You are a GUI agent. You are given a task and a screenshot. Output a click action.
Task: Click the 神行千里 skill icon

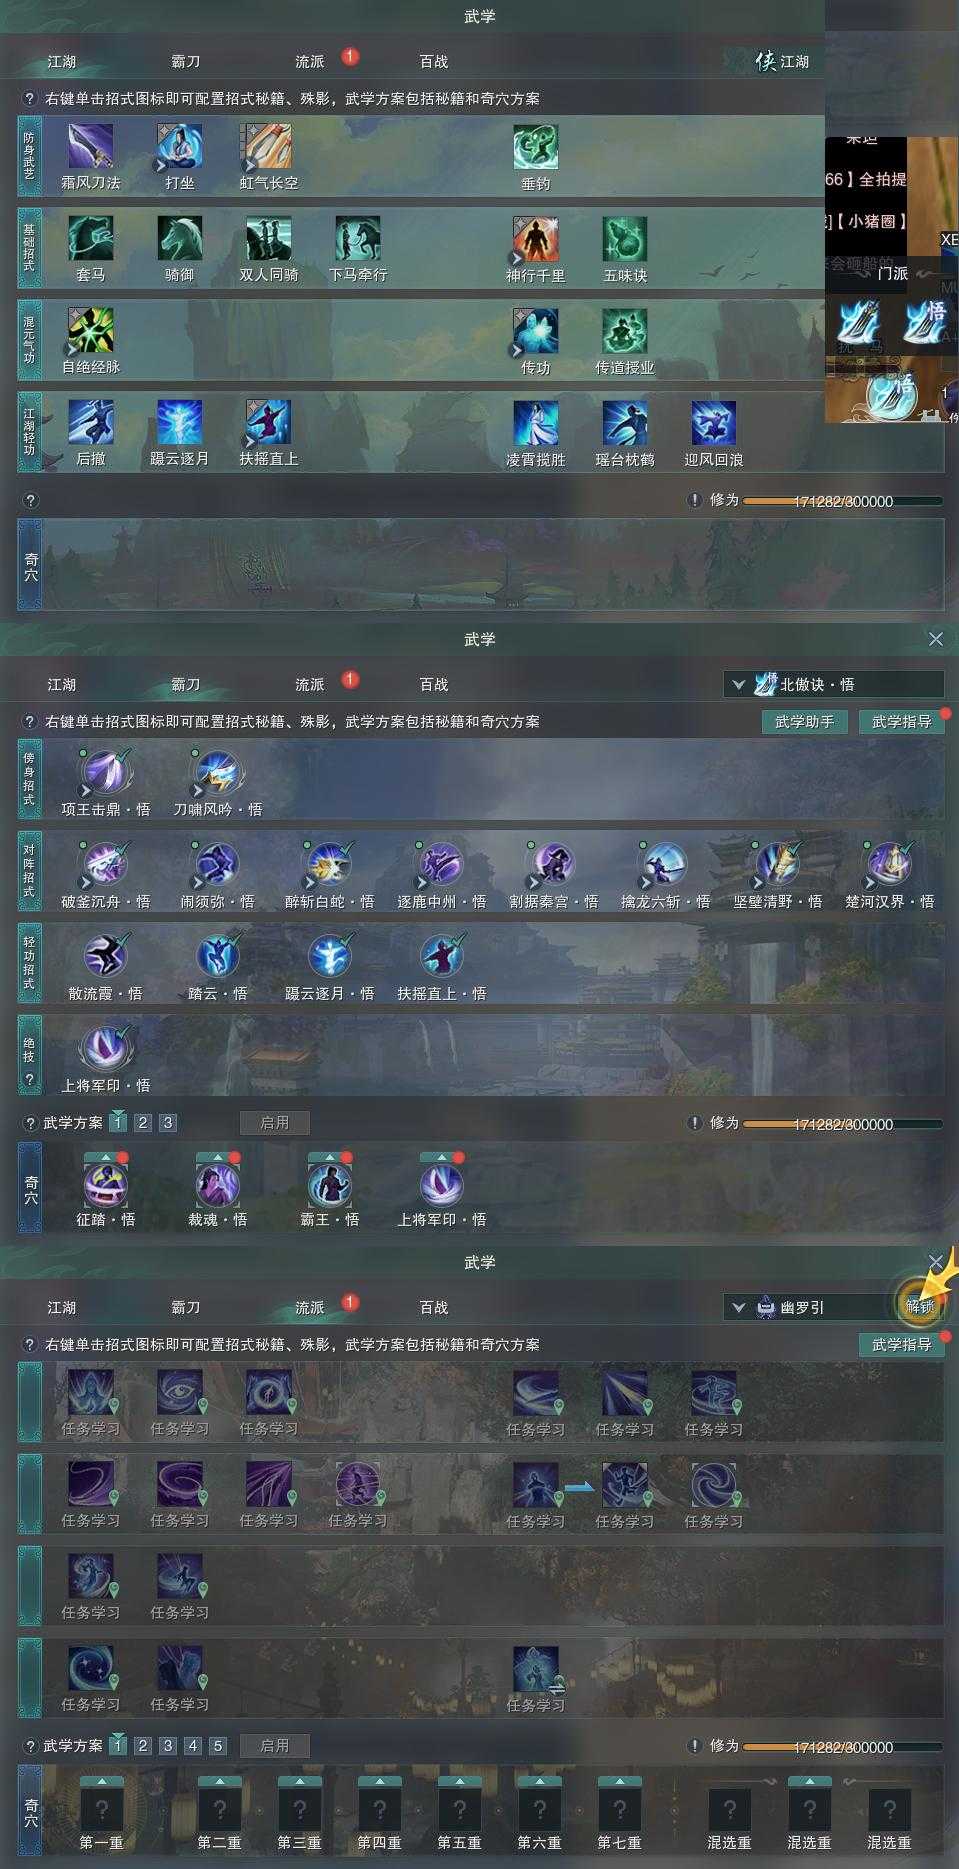(535, 239)
